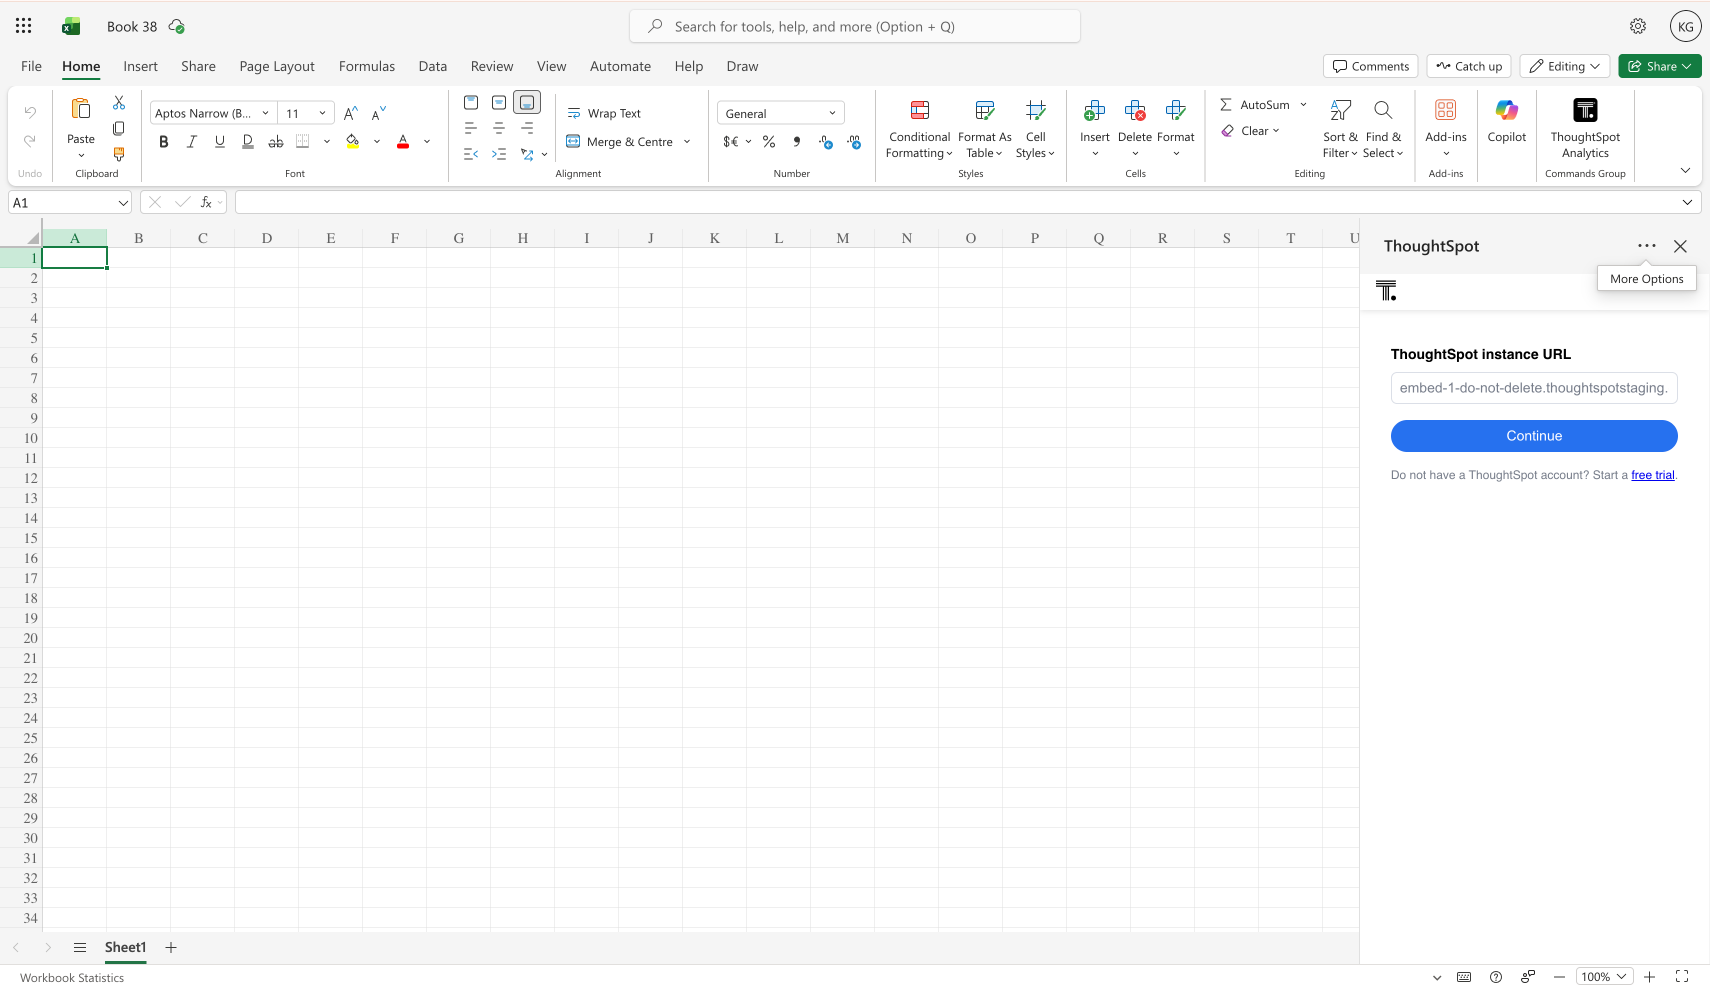1710x987 pixels.
Task: Open the Editing mode dropdown
Action: point(1565,67)
